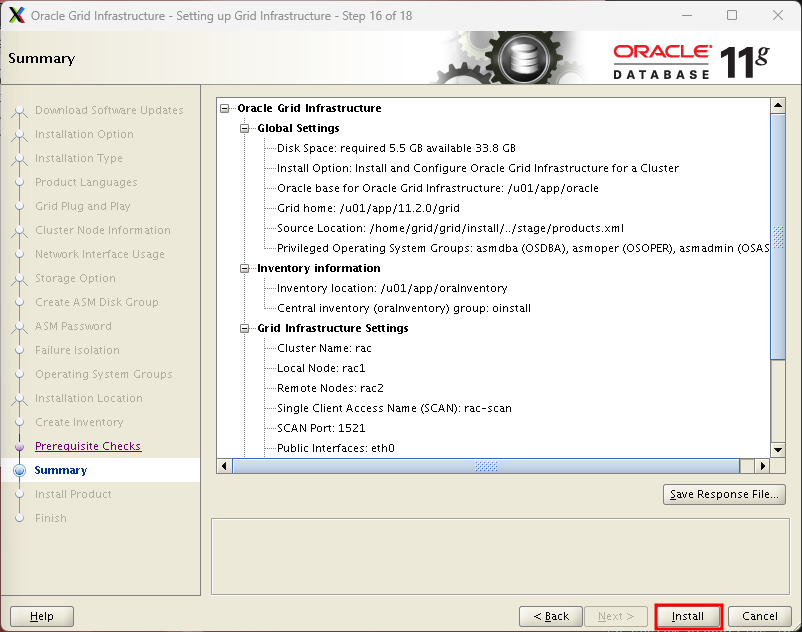Click the Product Languages step bullet icon

point(19,182)
